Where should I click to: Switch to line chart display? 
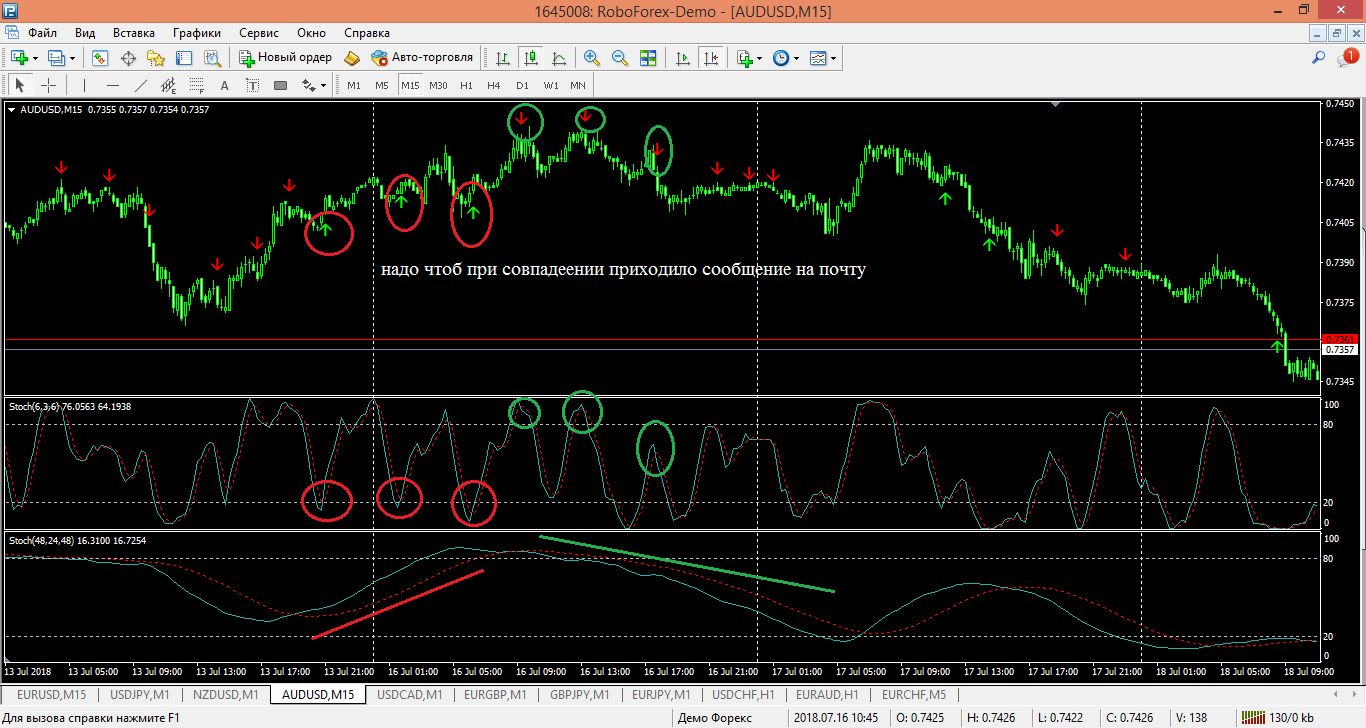point(559,58)
